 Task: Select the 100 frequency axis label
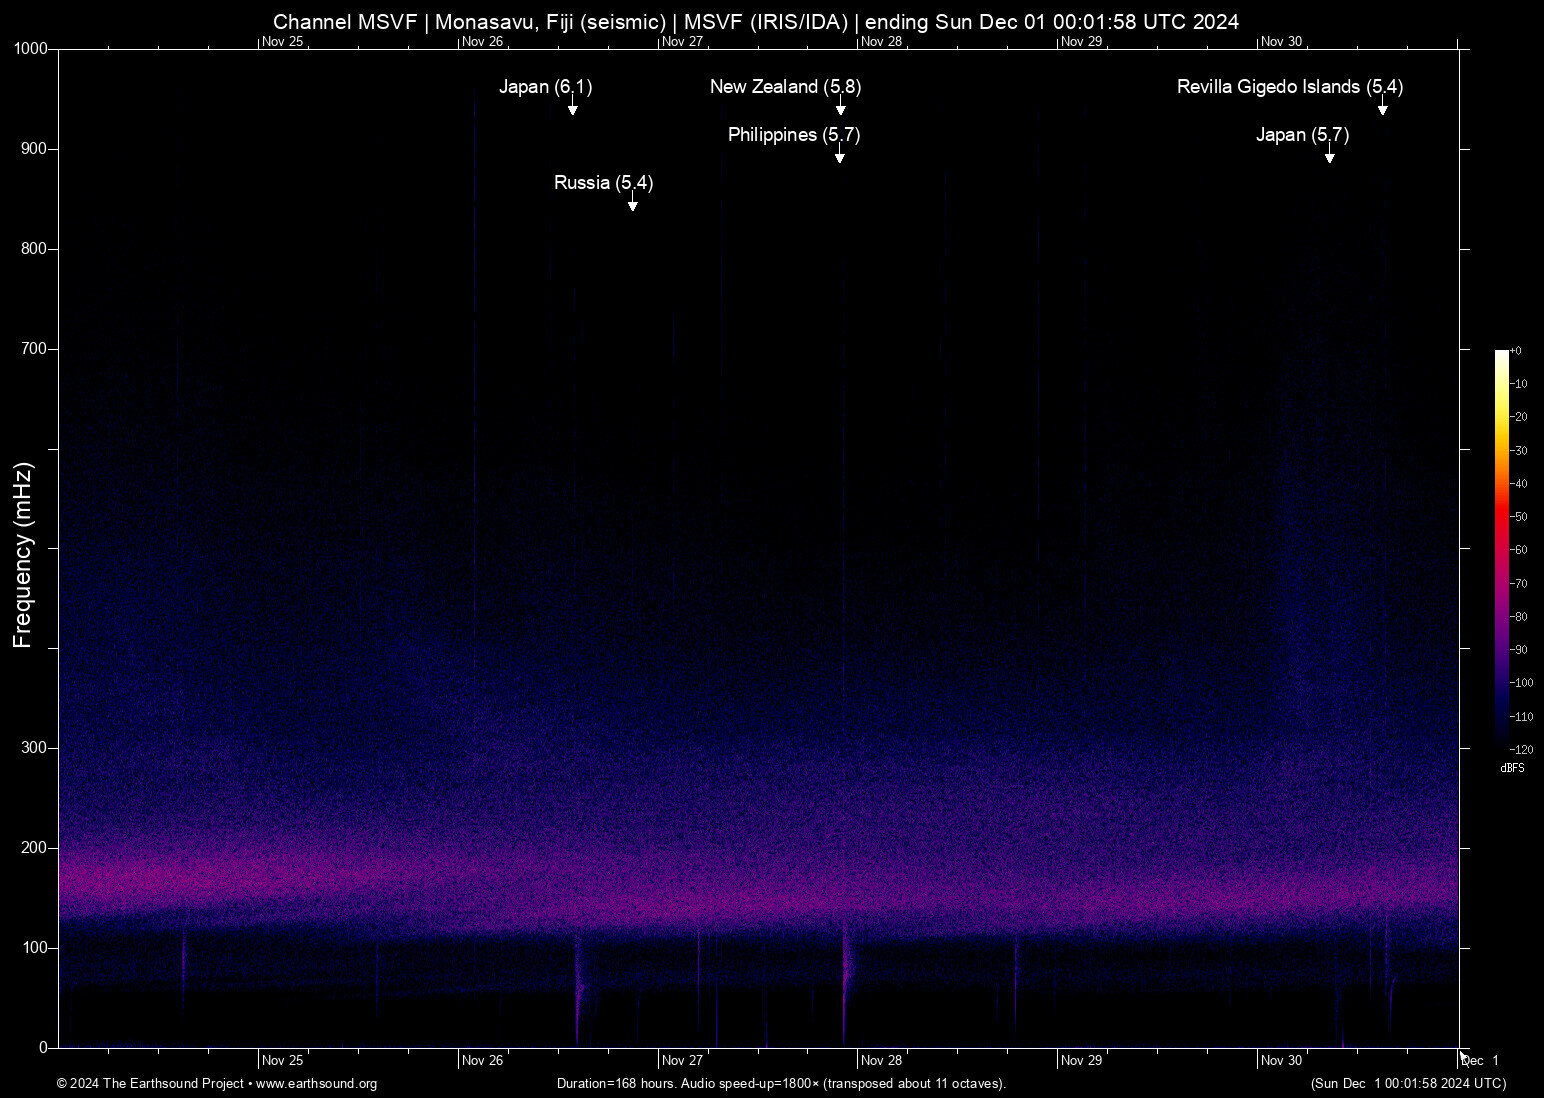[x=35, y=948]
